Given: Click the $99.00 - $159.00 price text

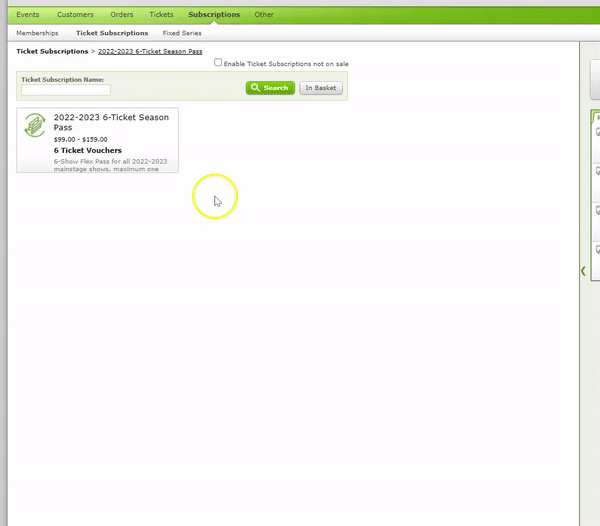Looking at the screenshot, I should pyautogui.click(x=80, y=140).
